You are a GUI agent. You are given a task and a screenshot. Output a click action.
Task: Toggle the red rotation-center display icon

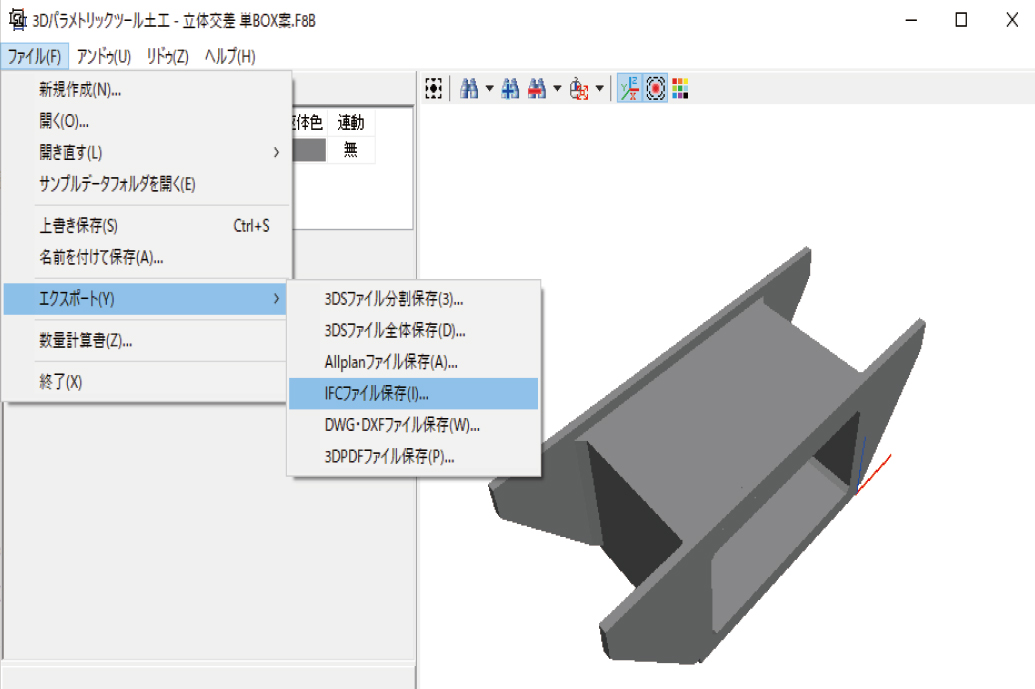(655, 88)
